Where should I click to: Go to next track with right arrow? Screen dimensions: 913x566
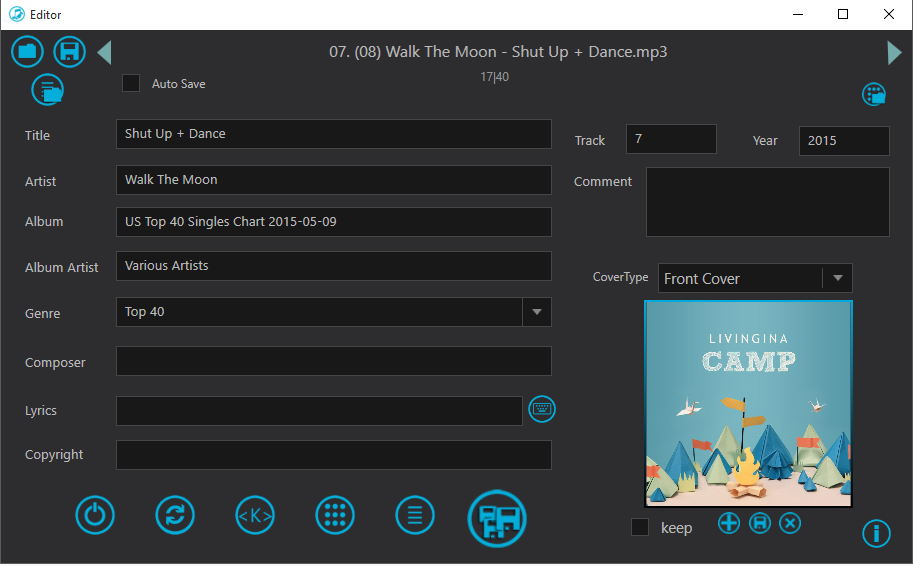coord(894,52)
